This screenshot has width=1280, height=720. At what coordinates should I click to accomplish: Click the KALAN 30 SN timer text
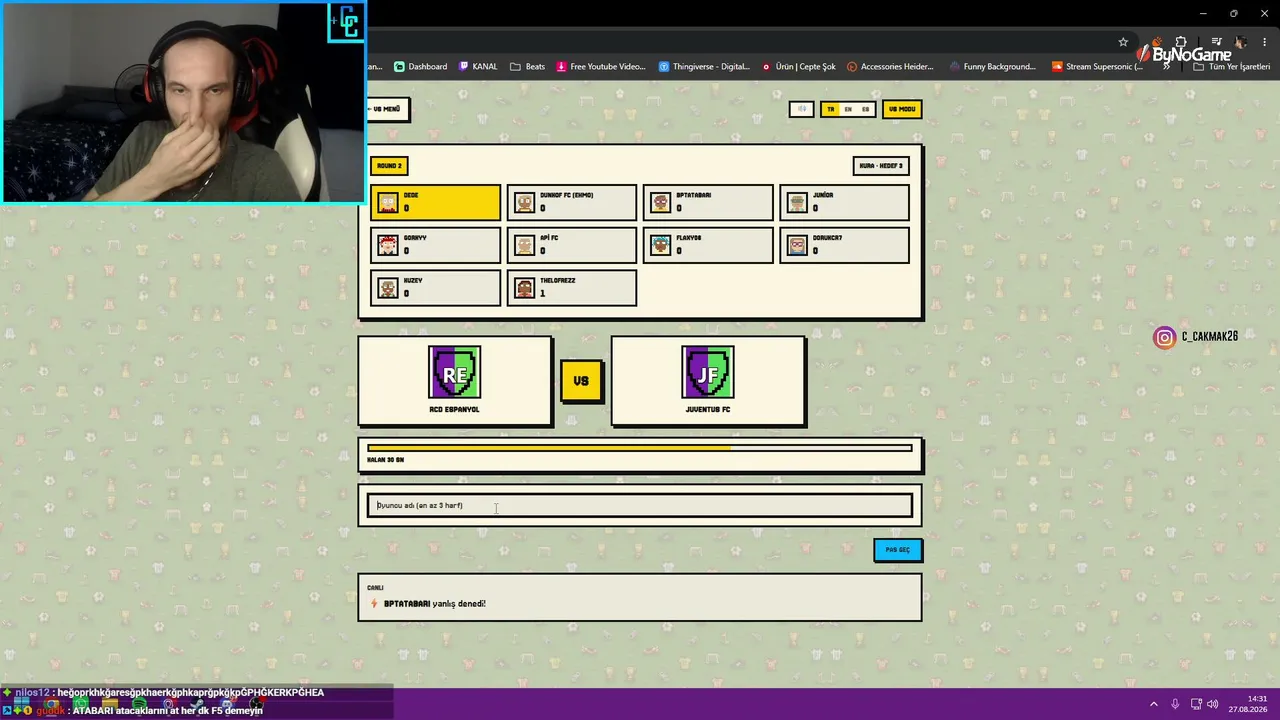click(x=385, y=460)
